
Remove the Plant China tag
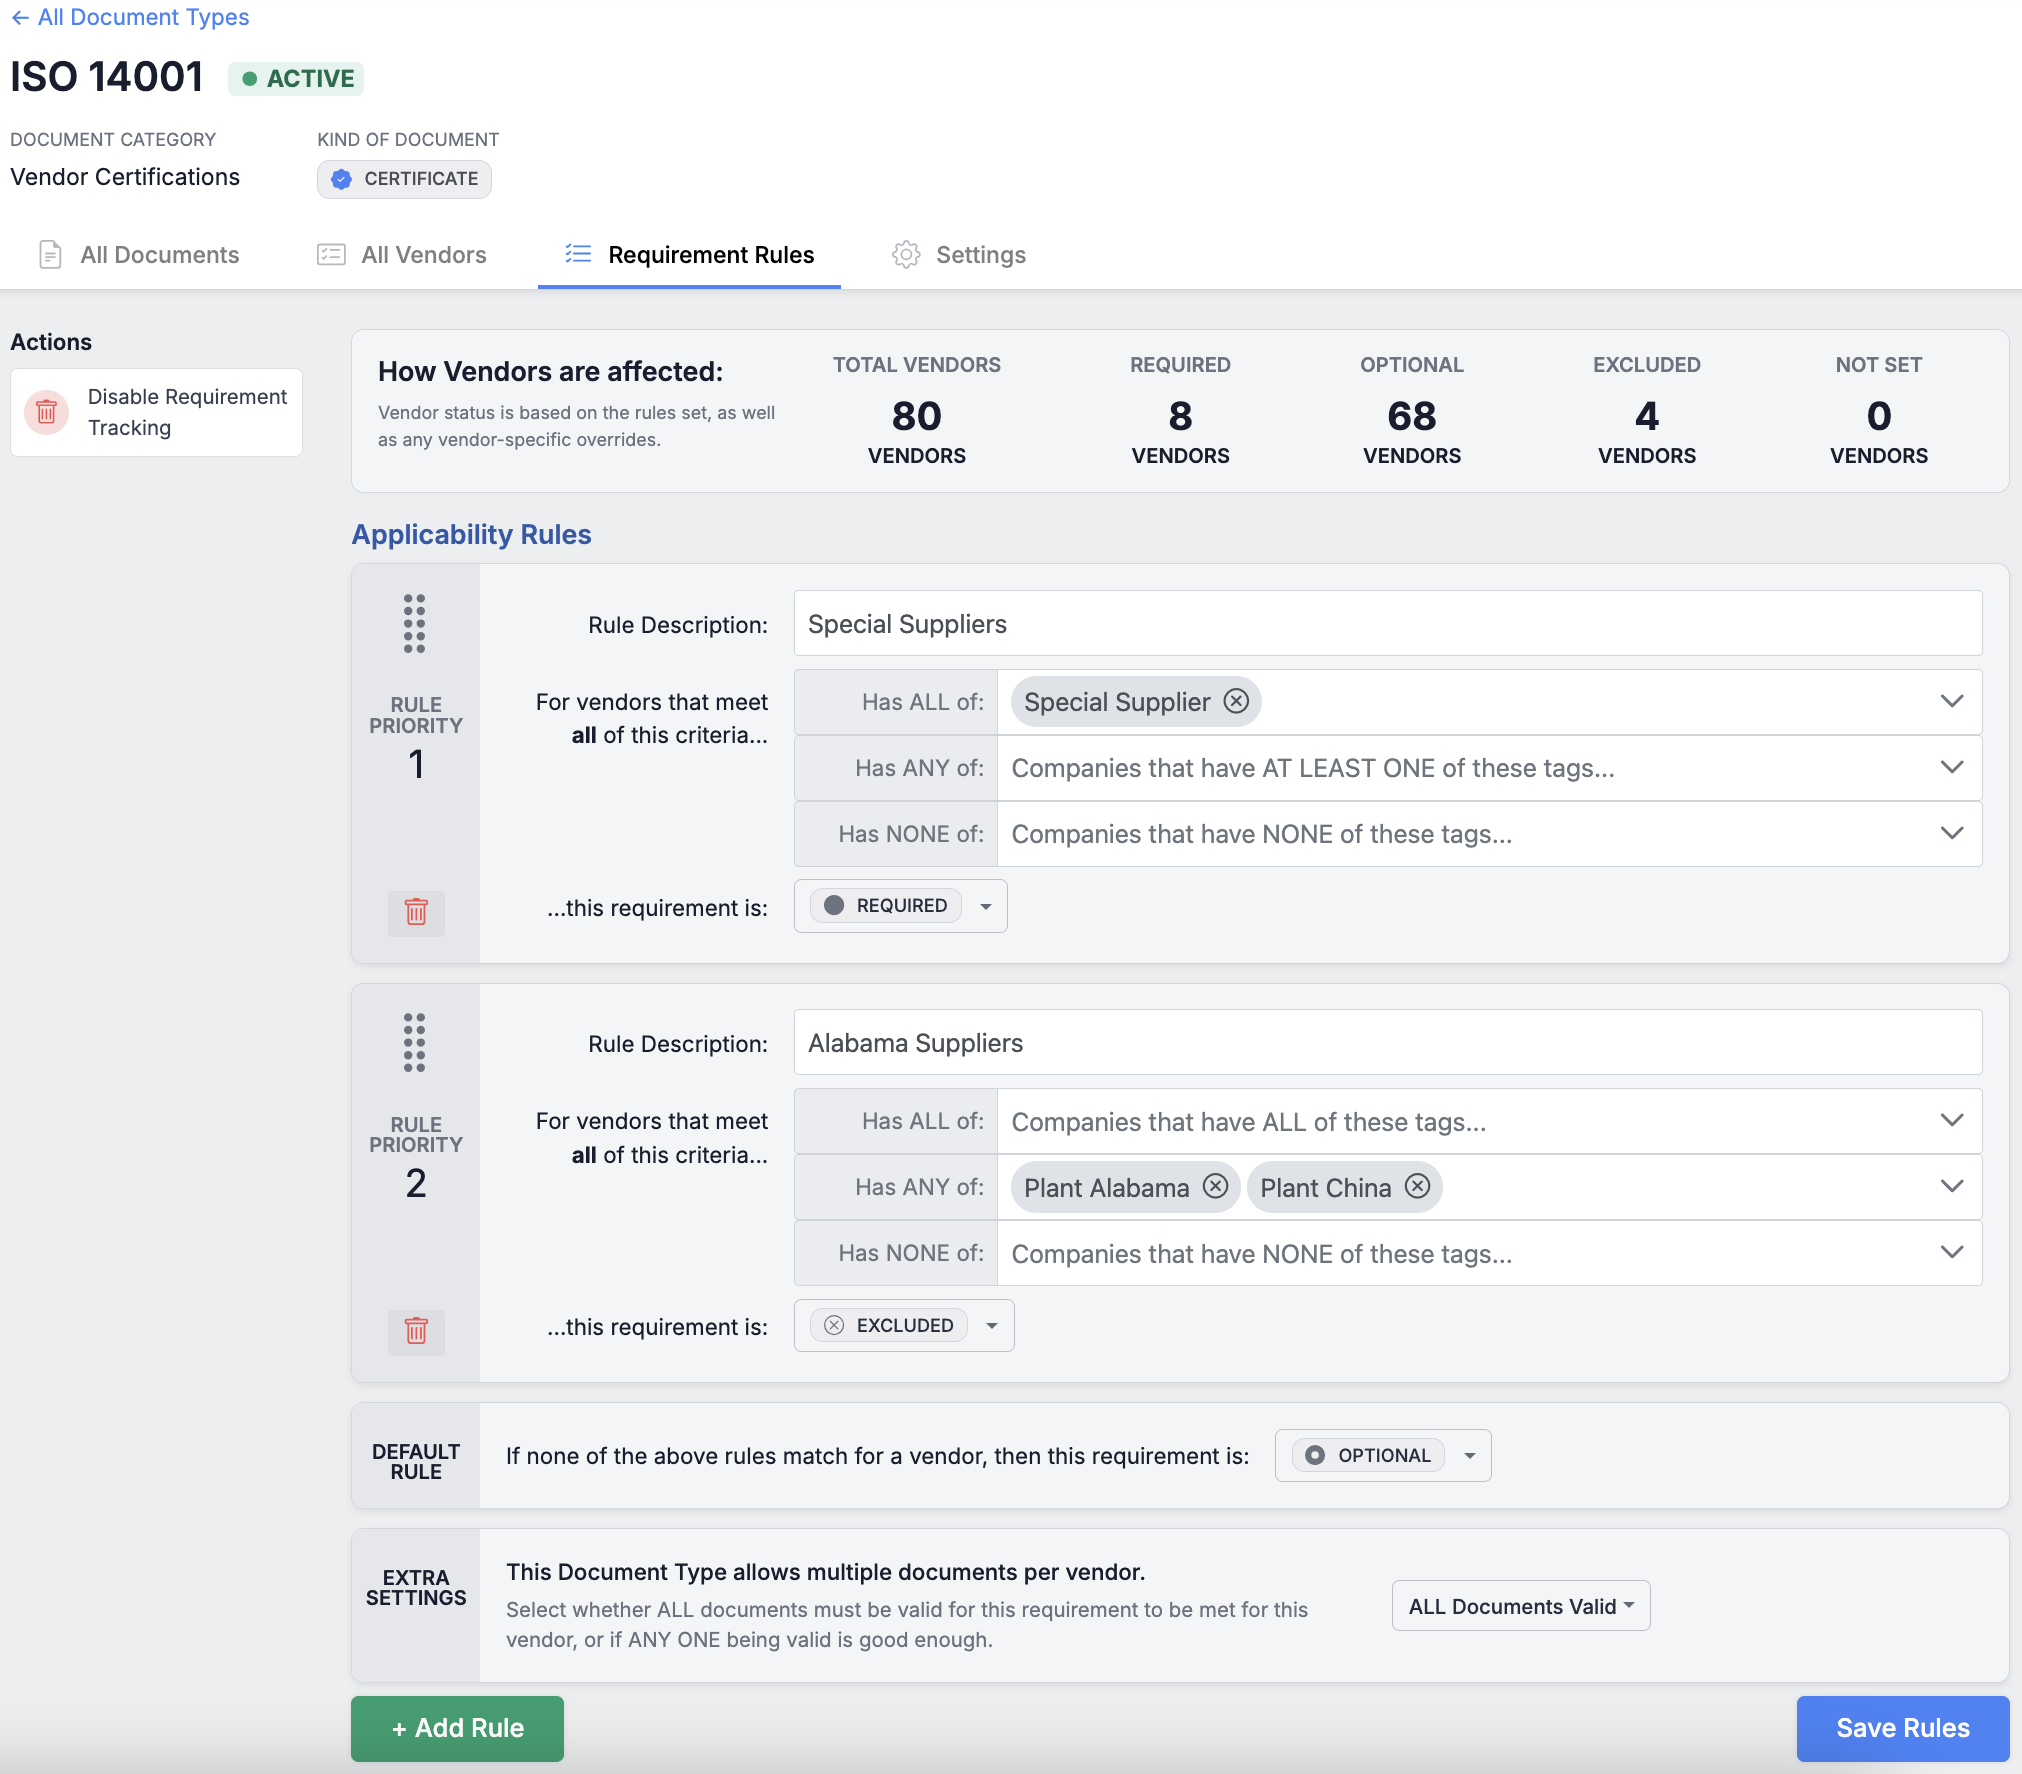[x=1417, y=1186]
